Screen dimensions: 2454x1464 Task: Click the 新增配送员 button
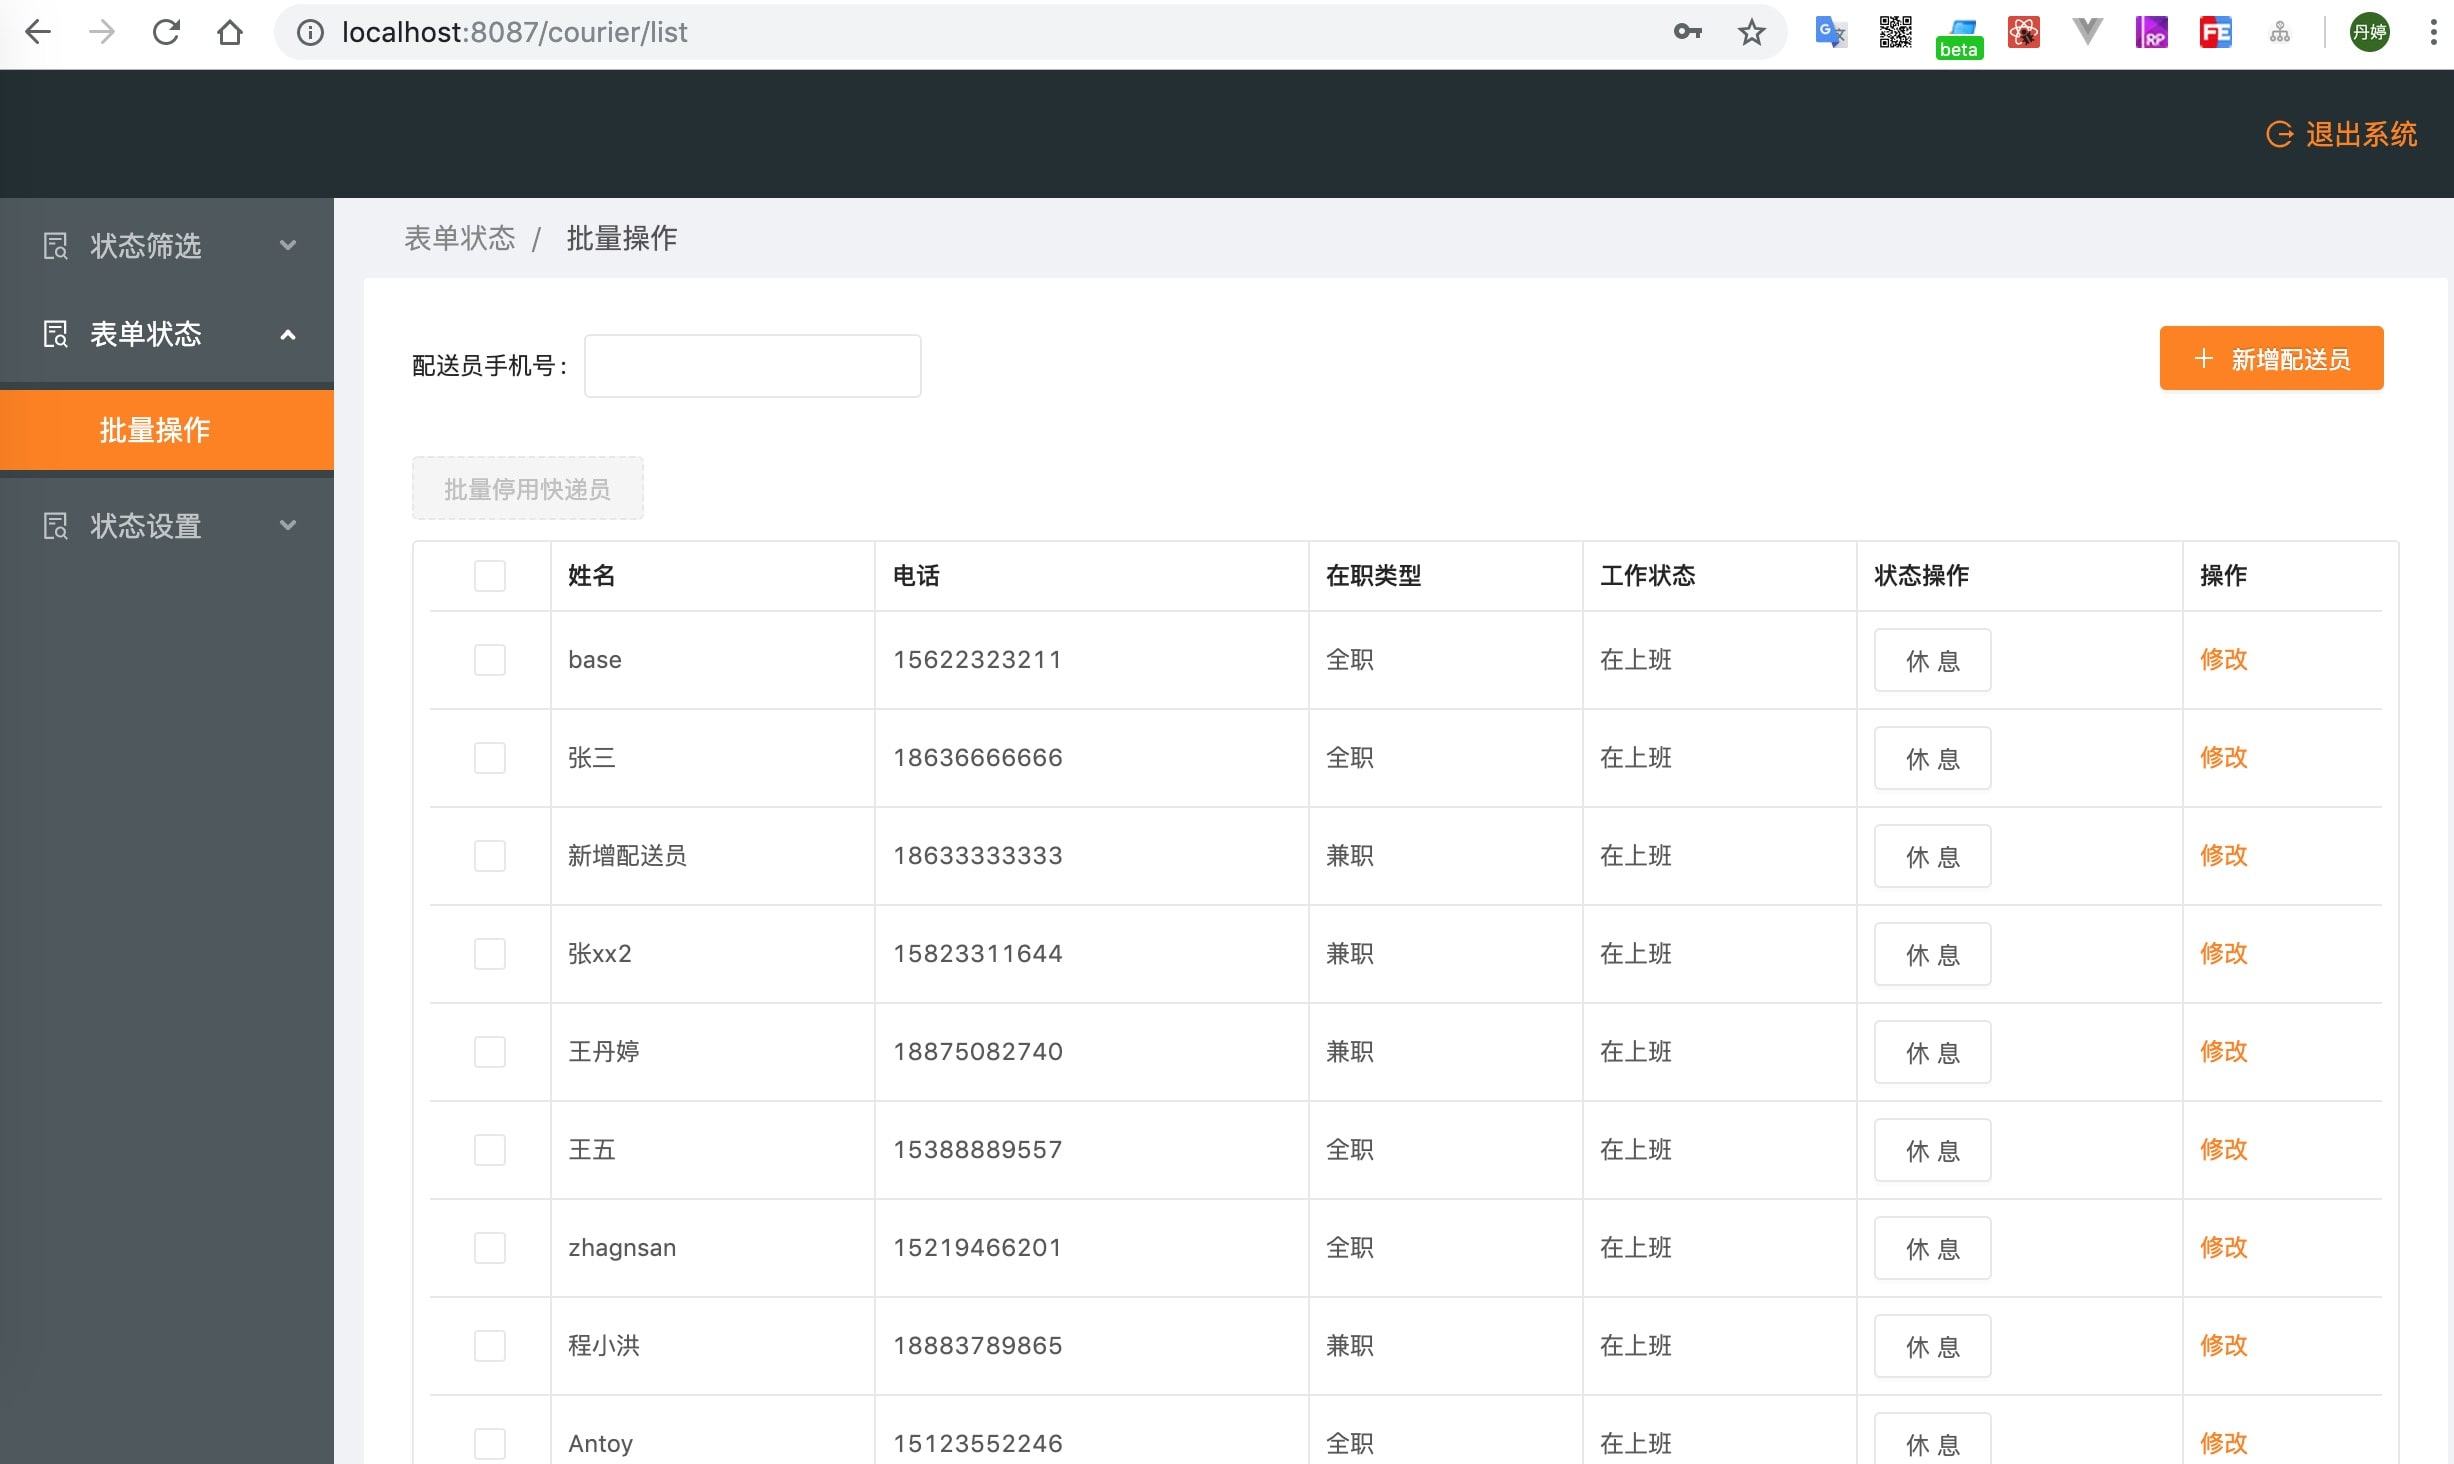pyautogui.click(x=2271, y=359)
